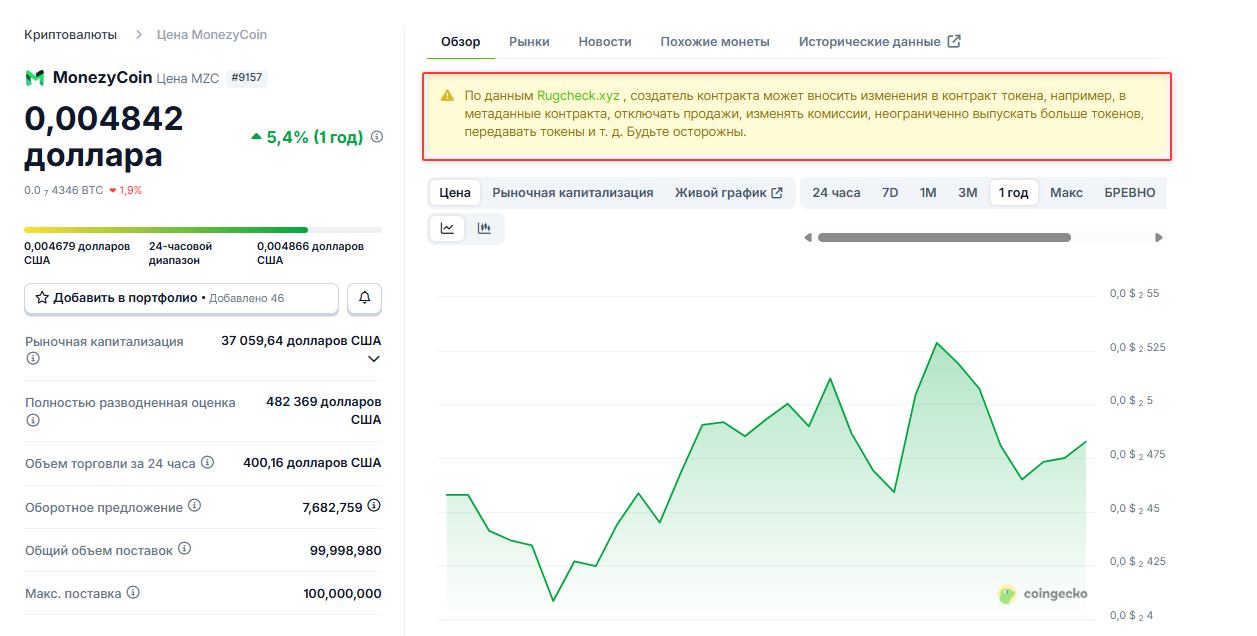The height and width of the screenshot is (636, 1257).
Task: Click info icon beside market capitalization
Action: (x=33, y=358)
